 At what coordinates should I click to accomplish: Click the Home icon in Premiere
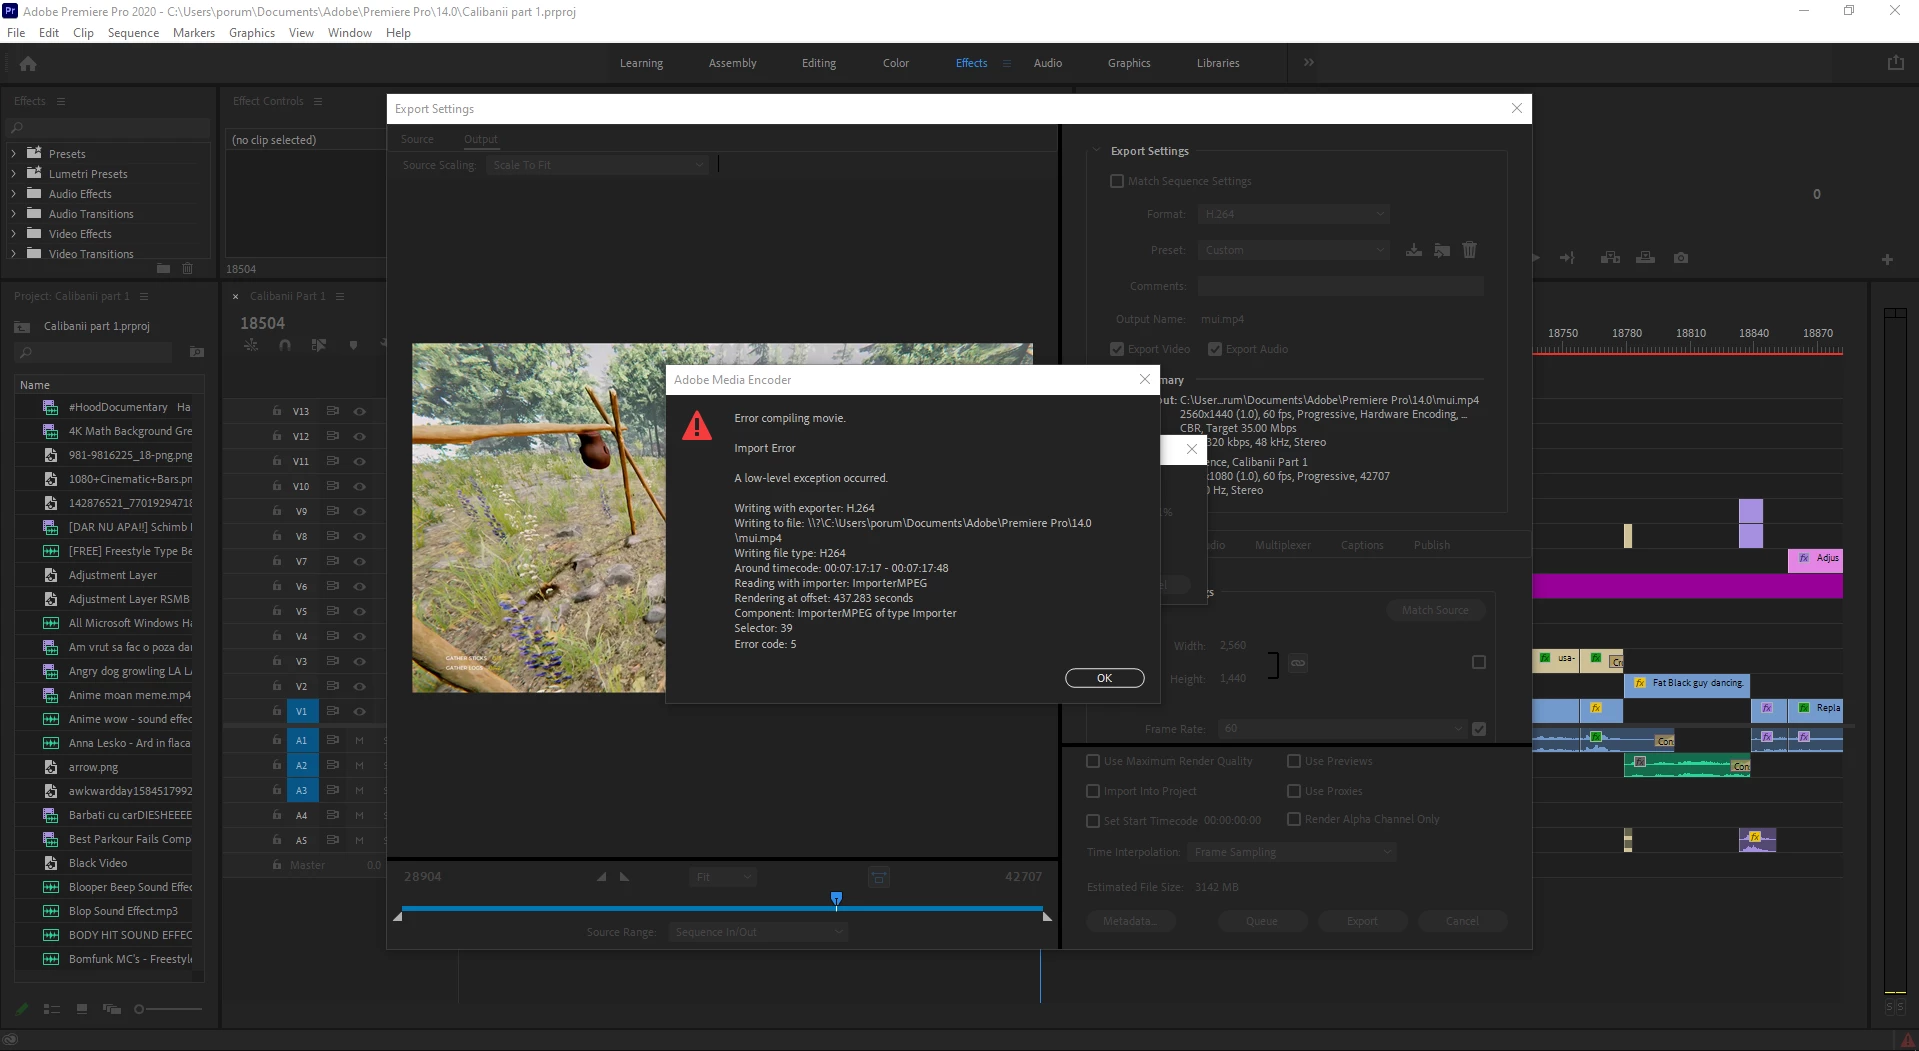pyautogui.click(x=28, y=64)
